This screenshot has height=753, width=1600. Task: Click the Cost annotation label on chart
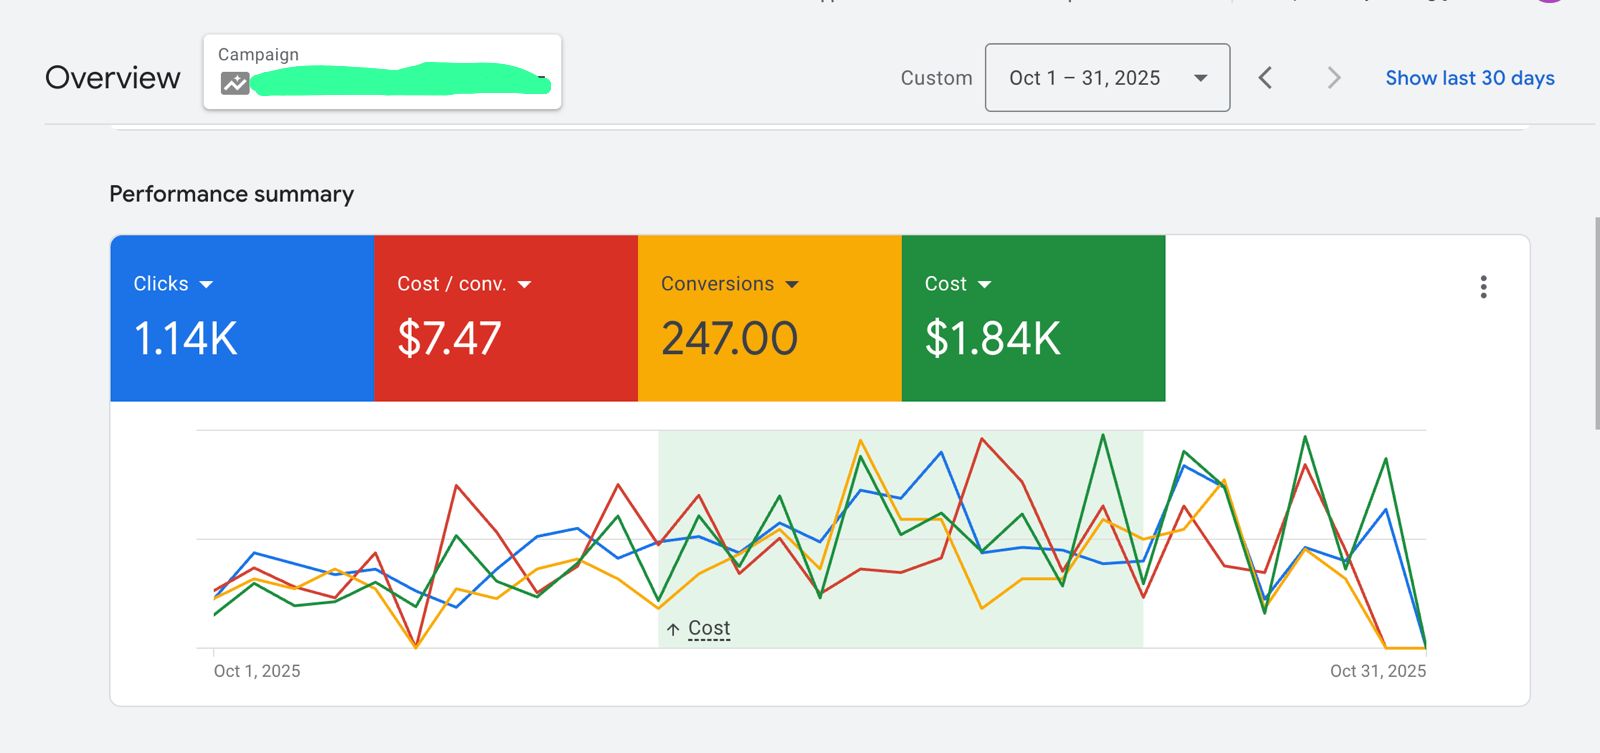tap(709, 628)
